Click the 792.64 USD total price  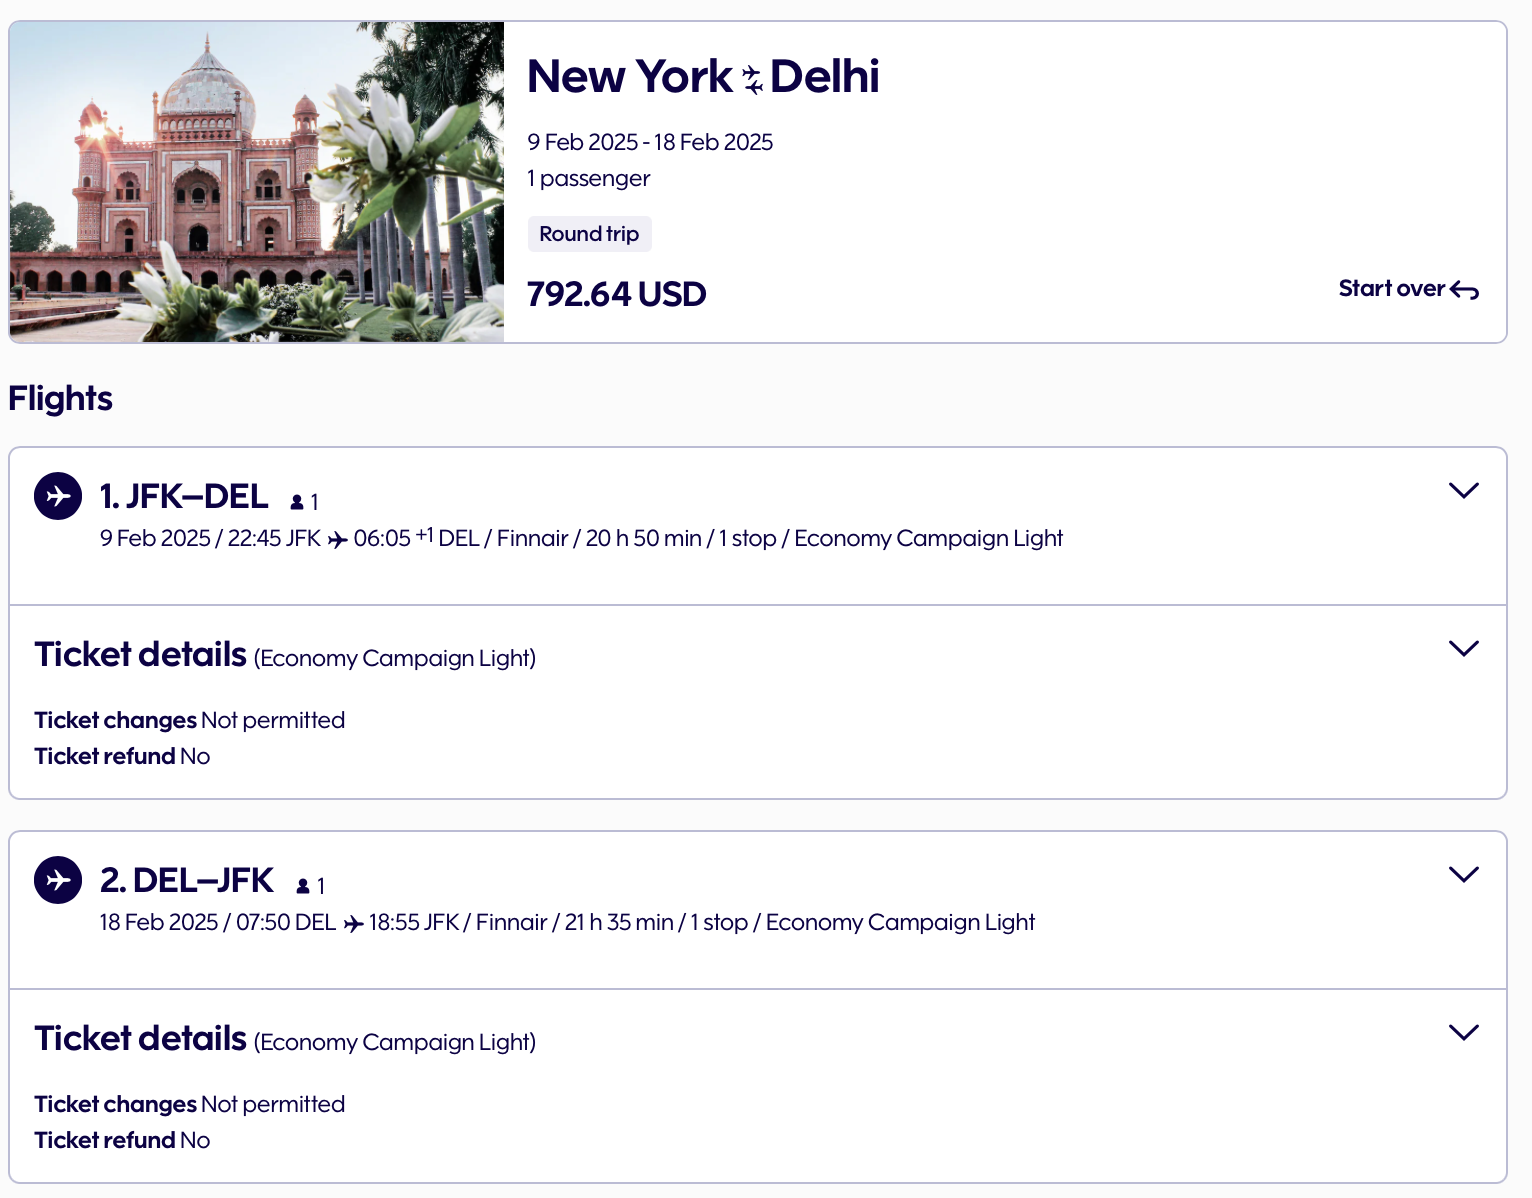tap(617, 294)
